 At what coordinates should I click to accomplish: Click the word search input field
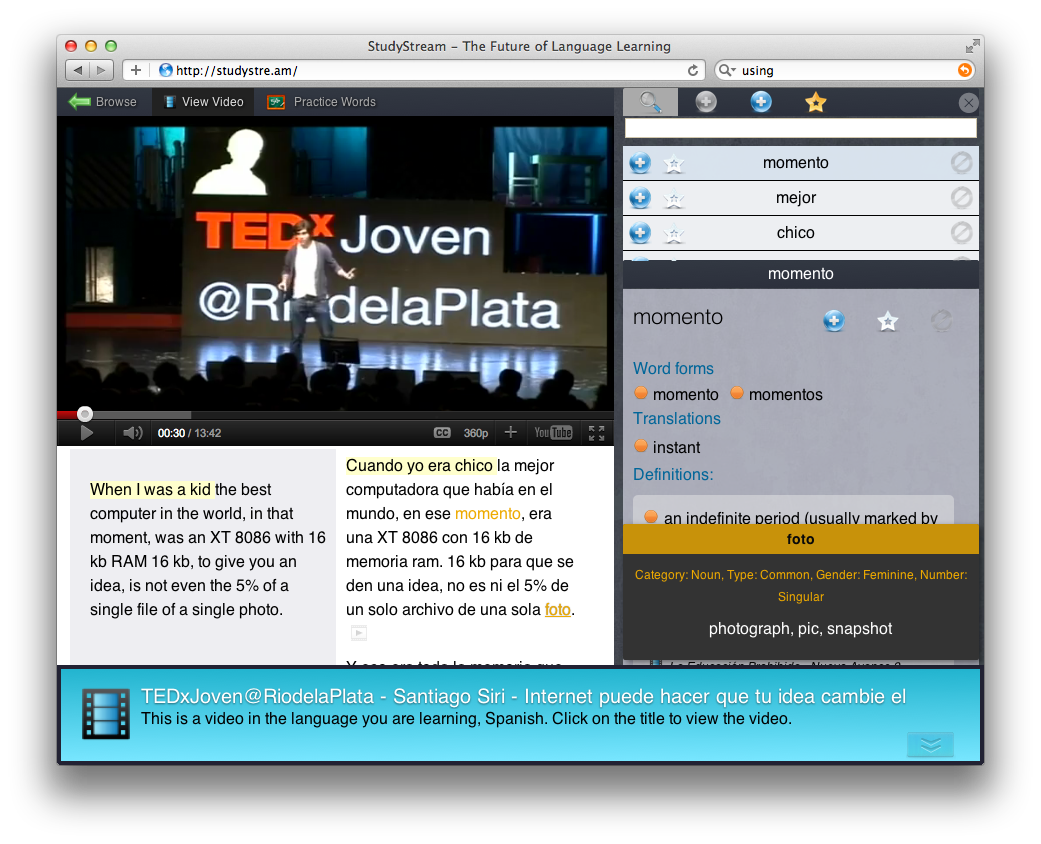pos(801,128)
